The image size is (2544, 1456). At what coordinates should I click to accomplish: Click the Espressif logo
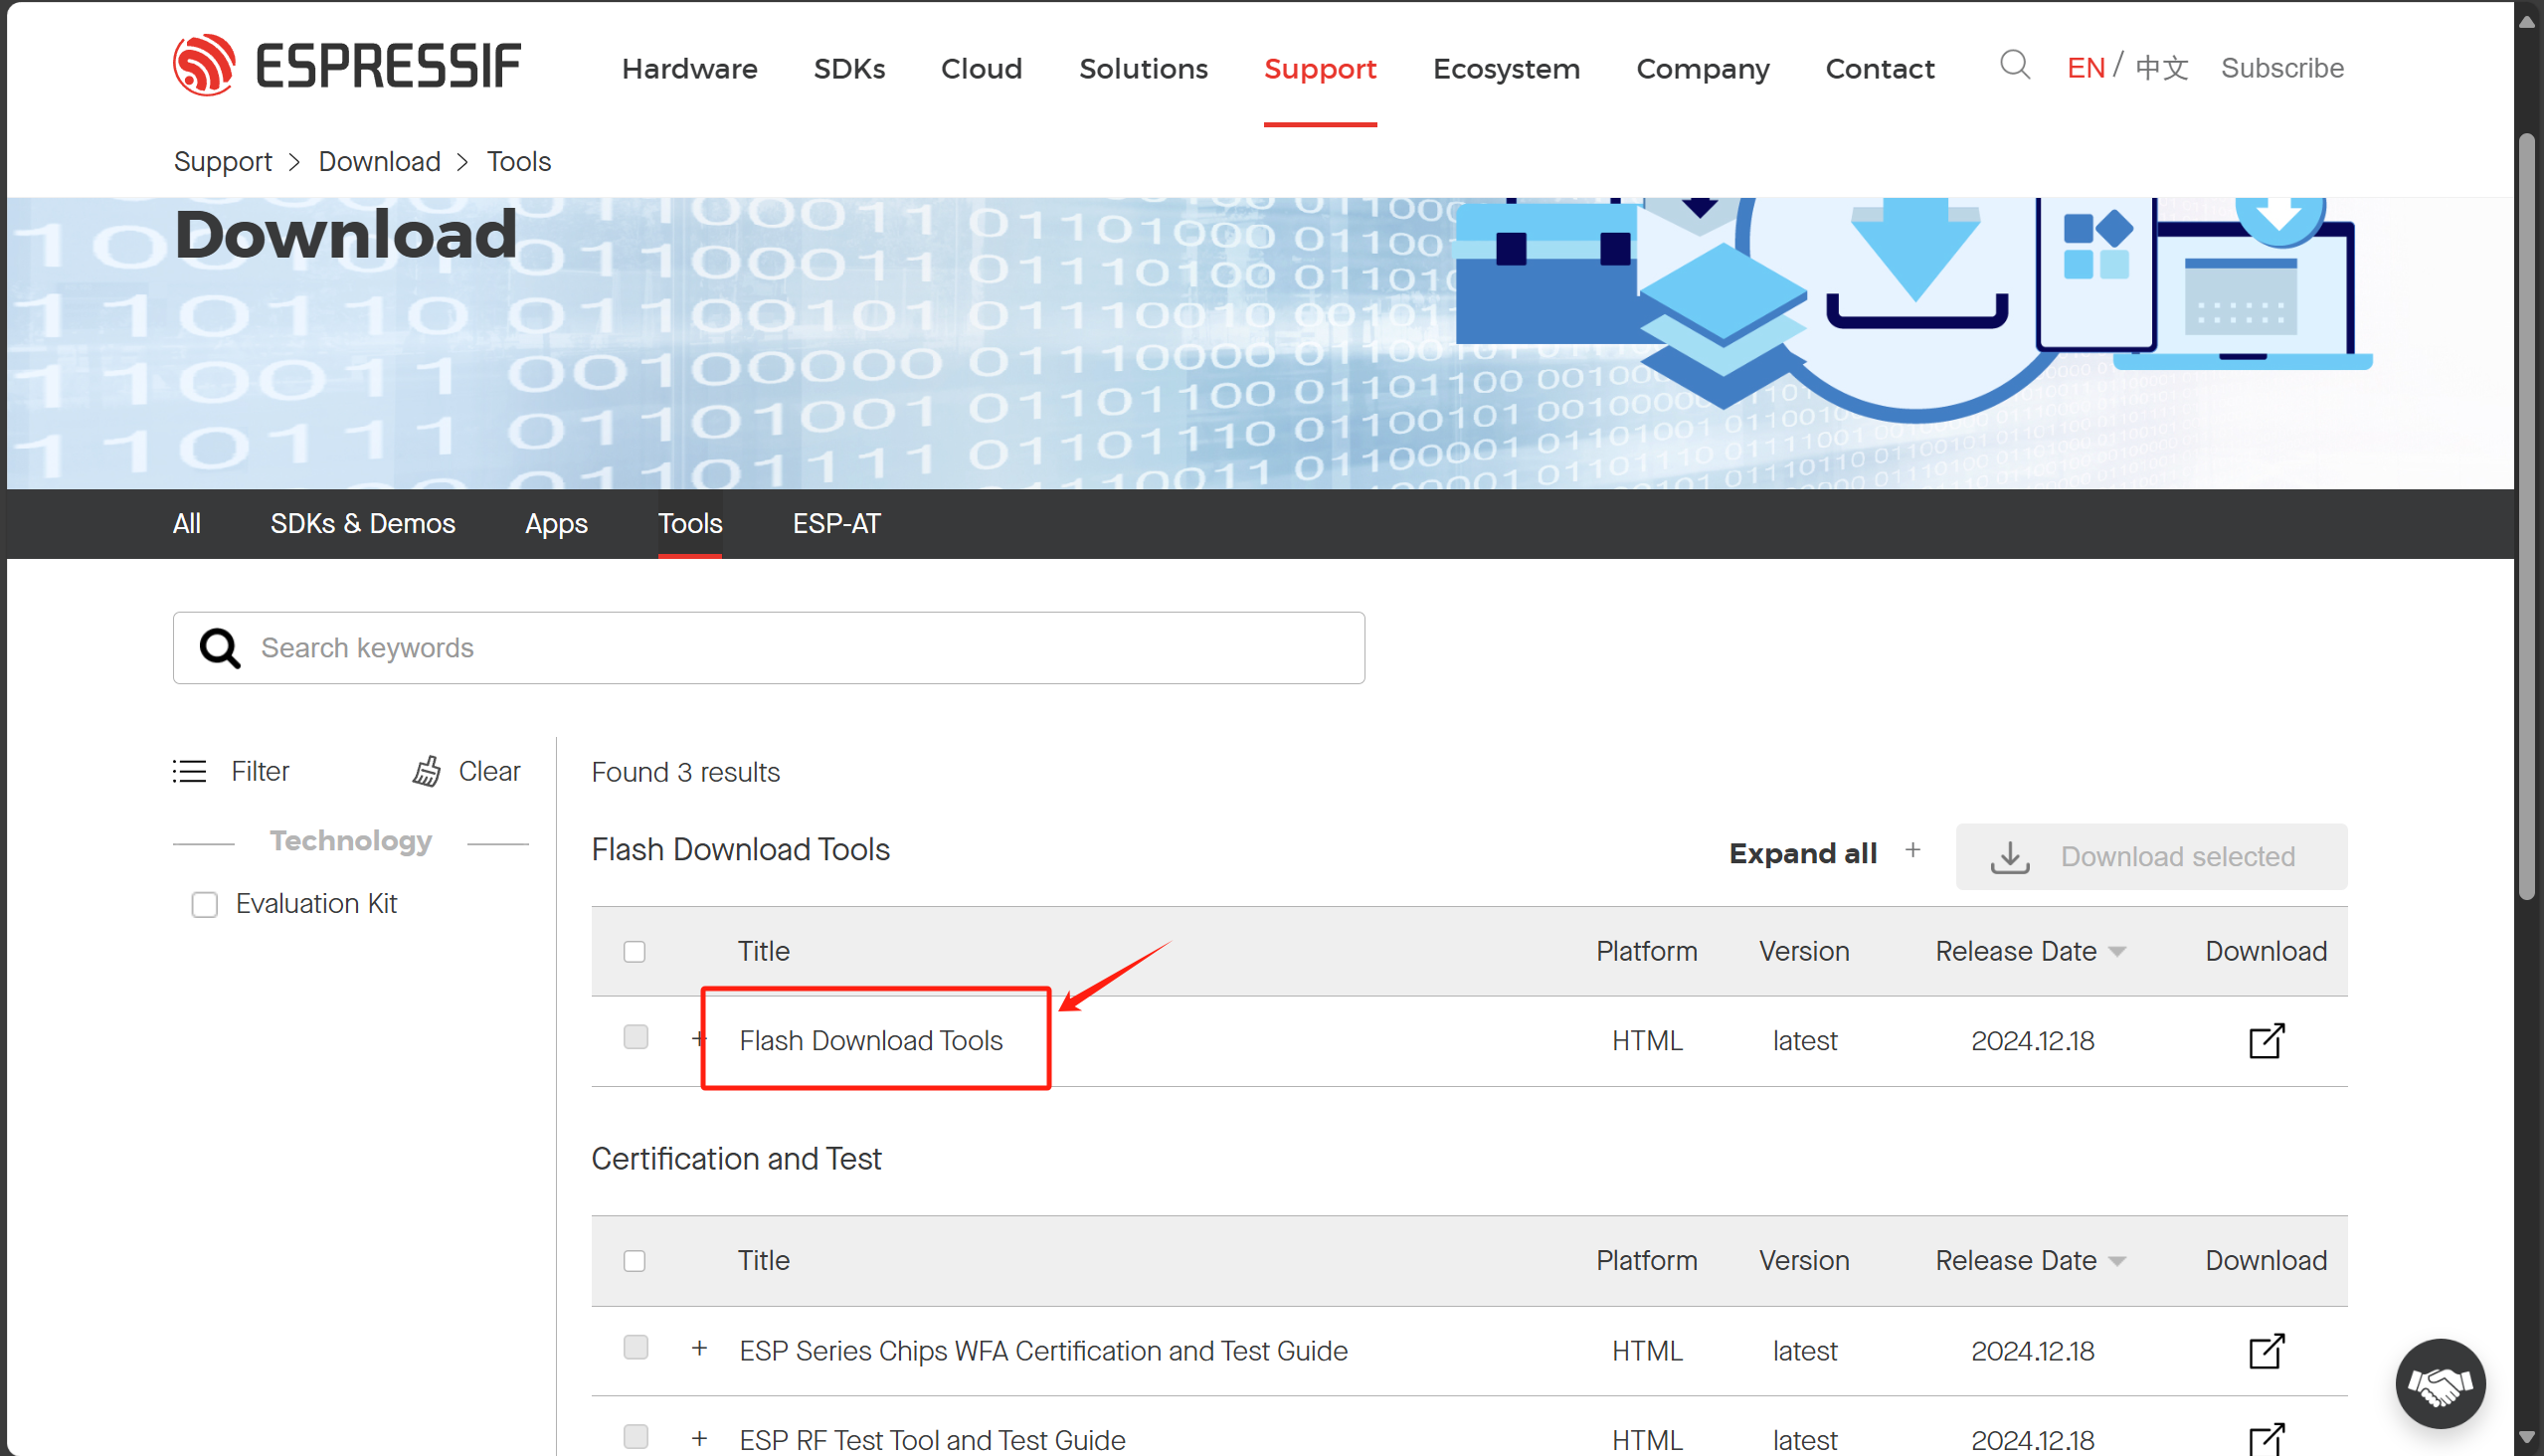(x=346, y=66)
